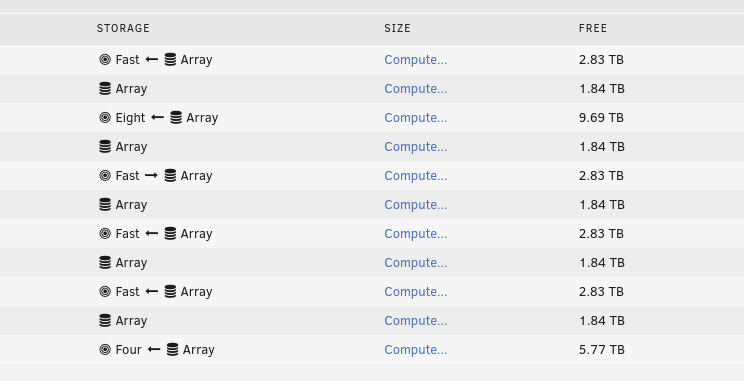Click the cache pool icon beside Eight
744x381 pixels.
pos(105,117)
